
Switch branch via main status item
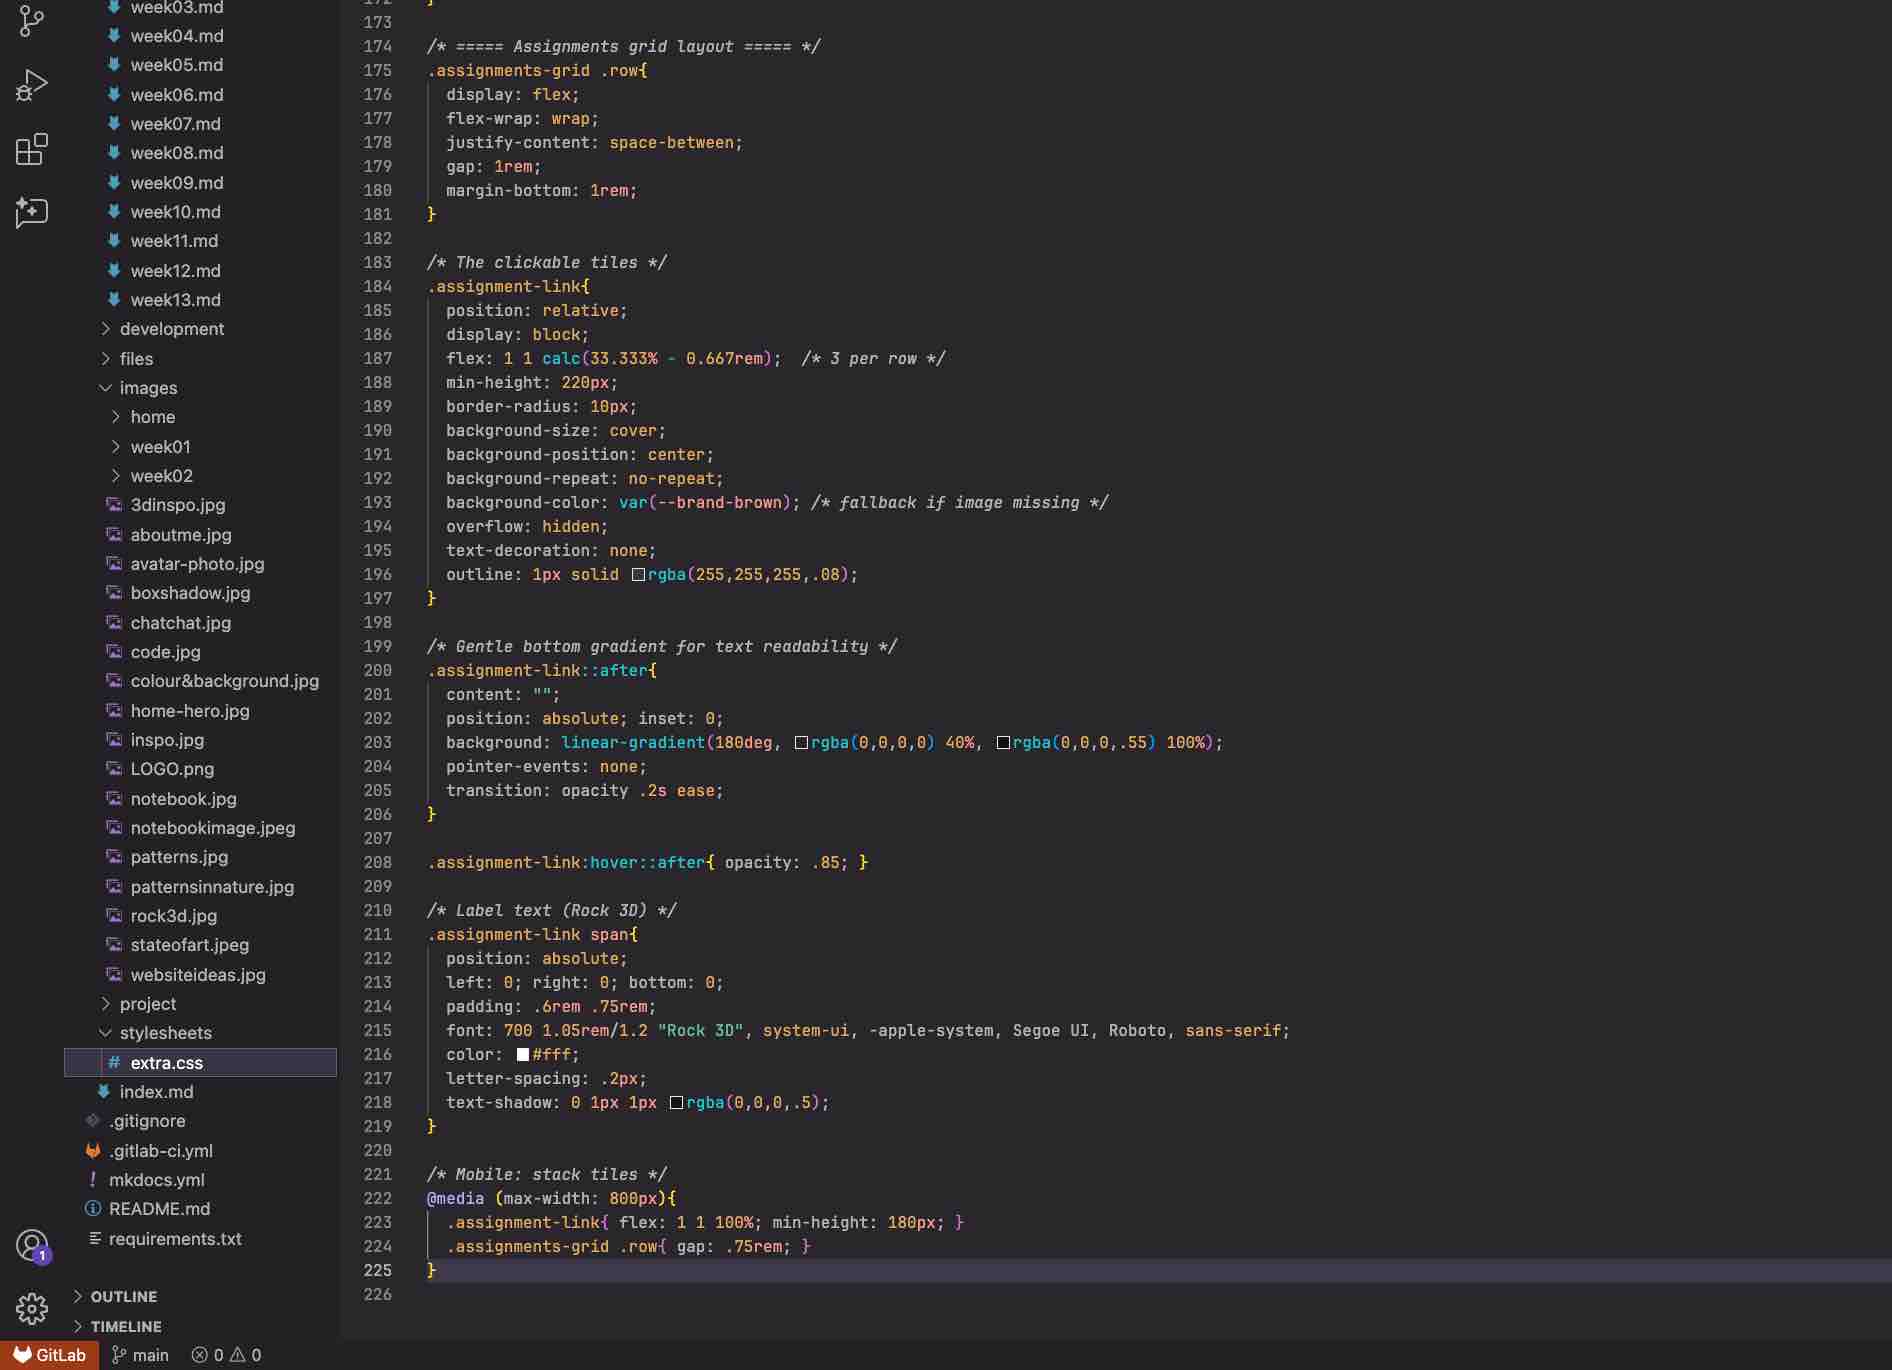click(140, 1355)
